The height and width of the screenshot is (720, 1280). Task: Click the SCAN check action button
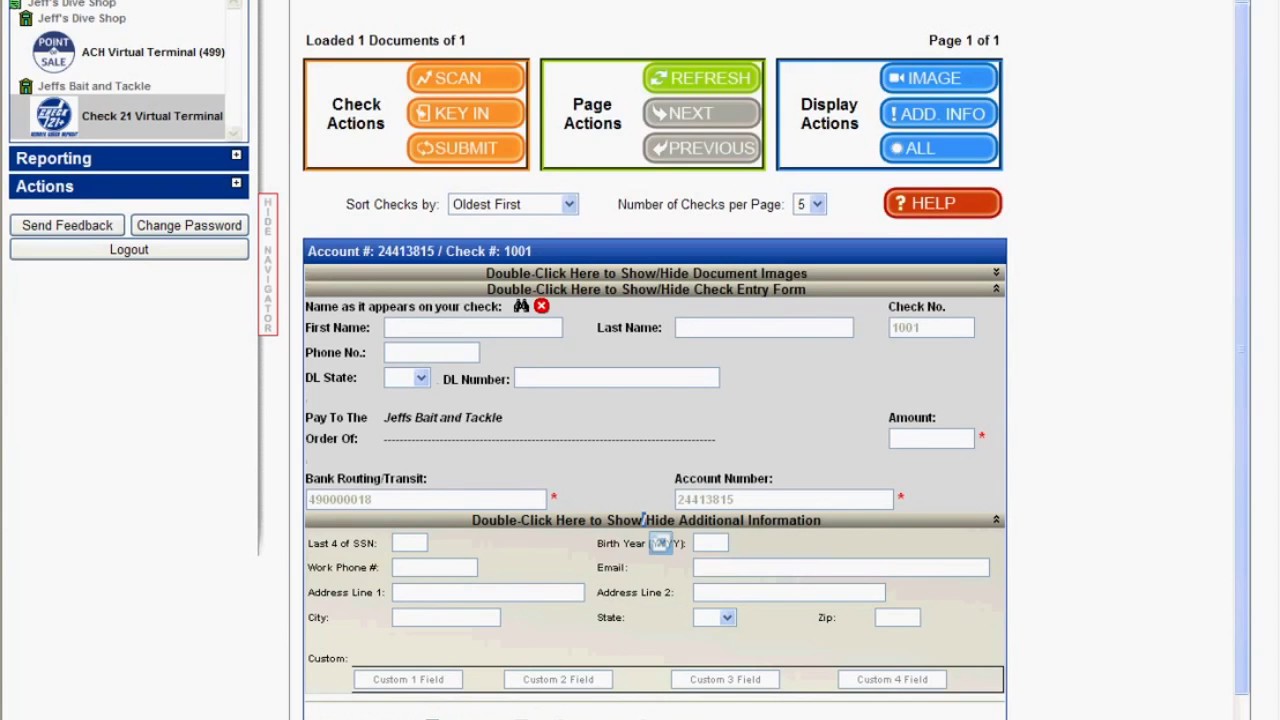tap(466, 78)
